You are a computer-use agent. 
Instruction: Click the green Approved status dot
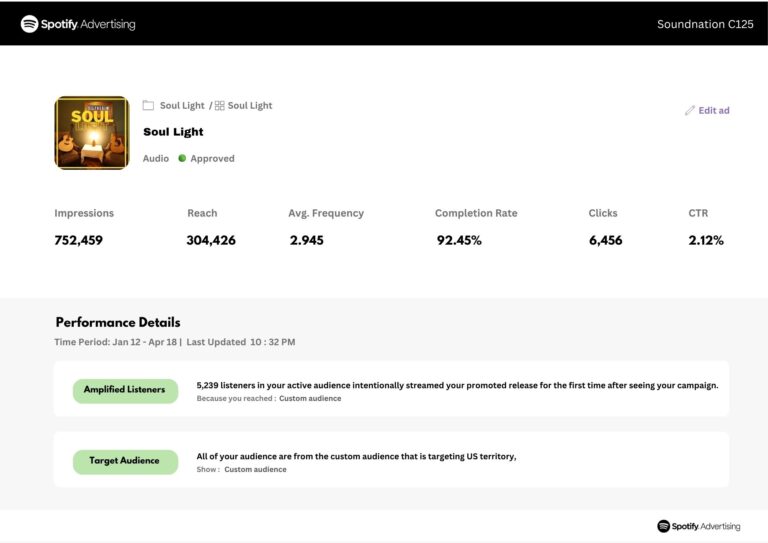pos(182,158)
